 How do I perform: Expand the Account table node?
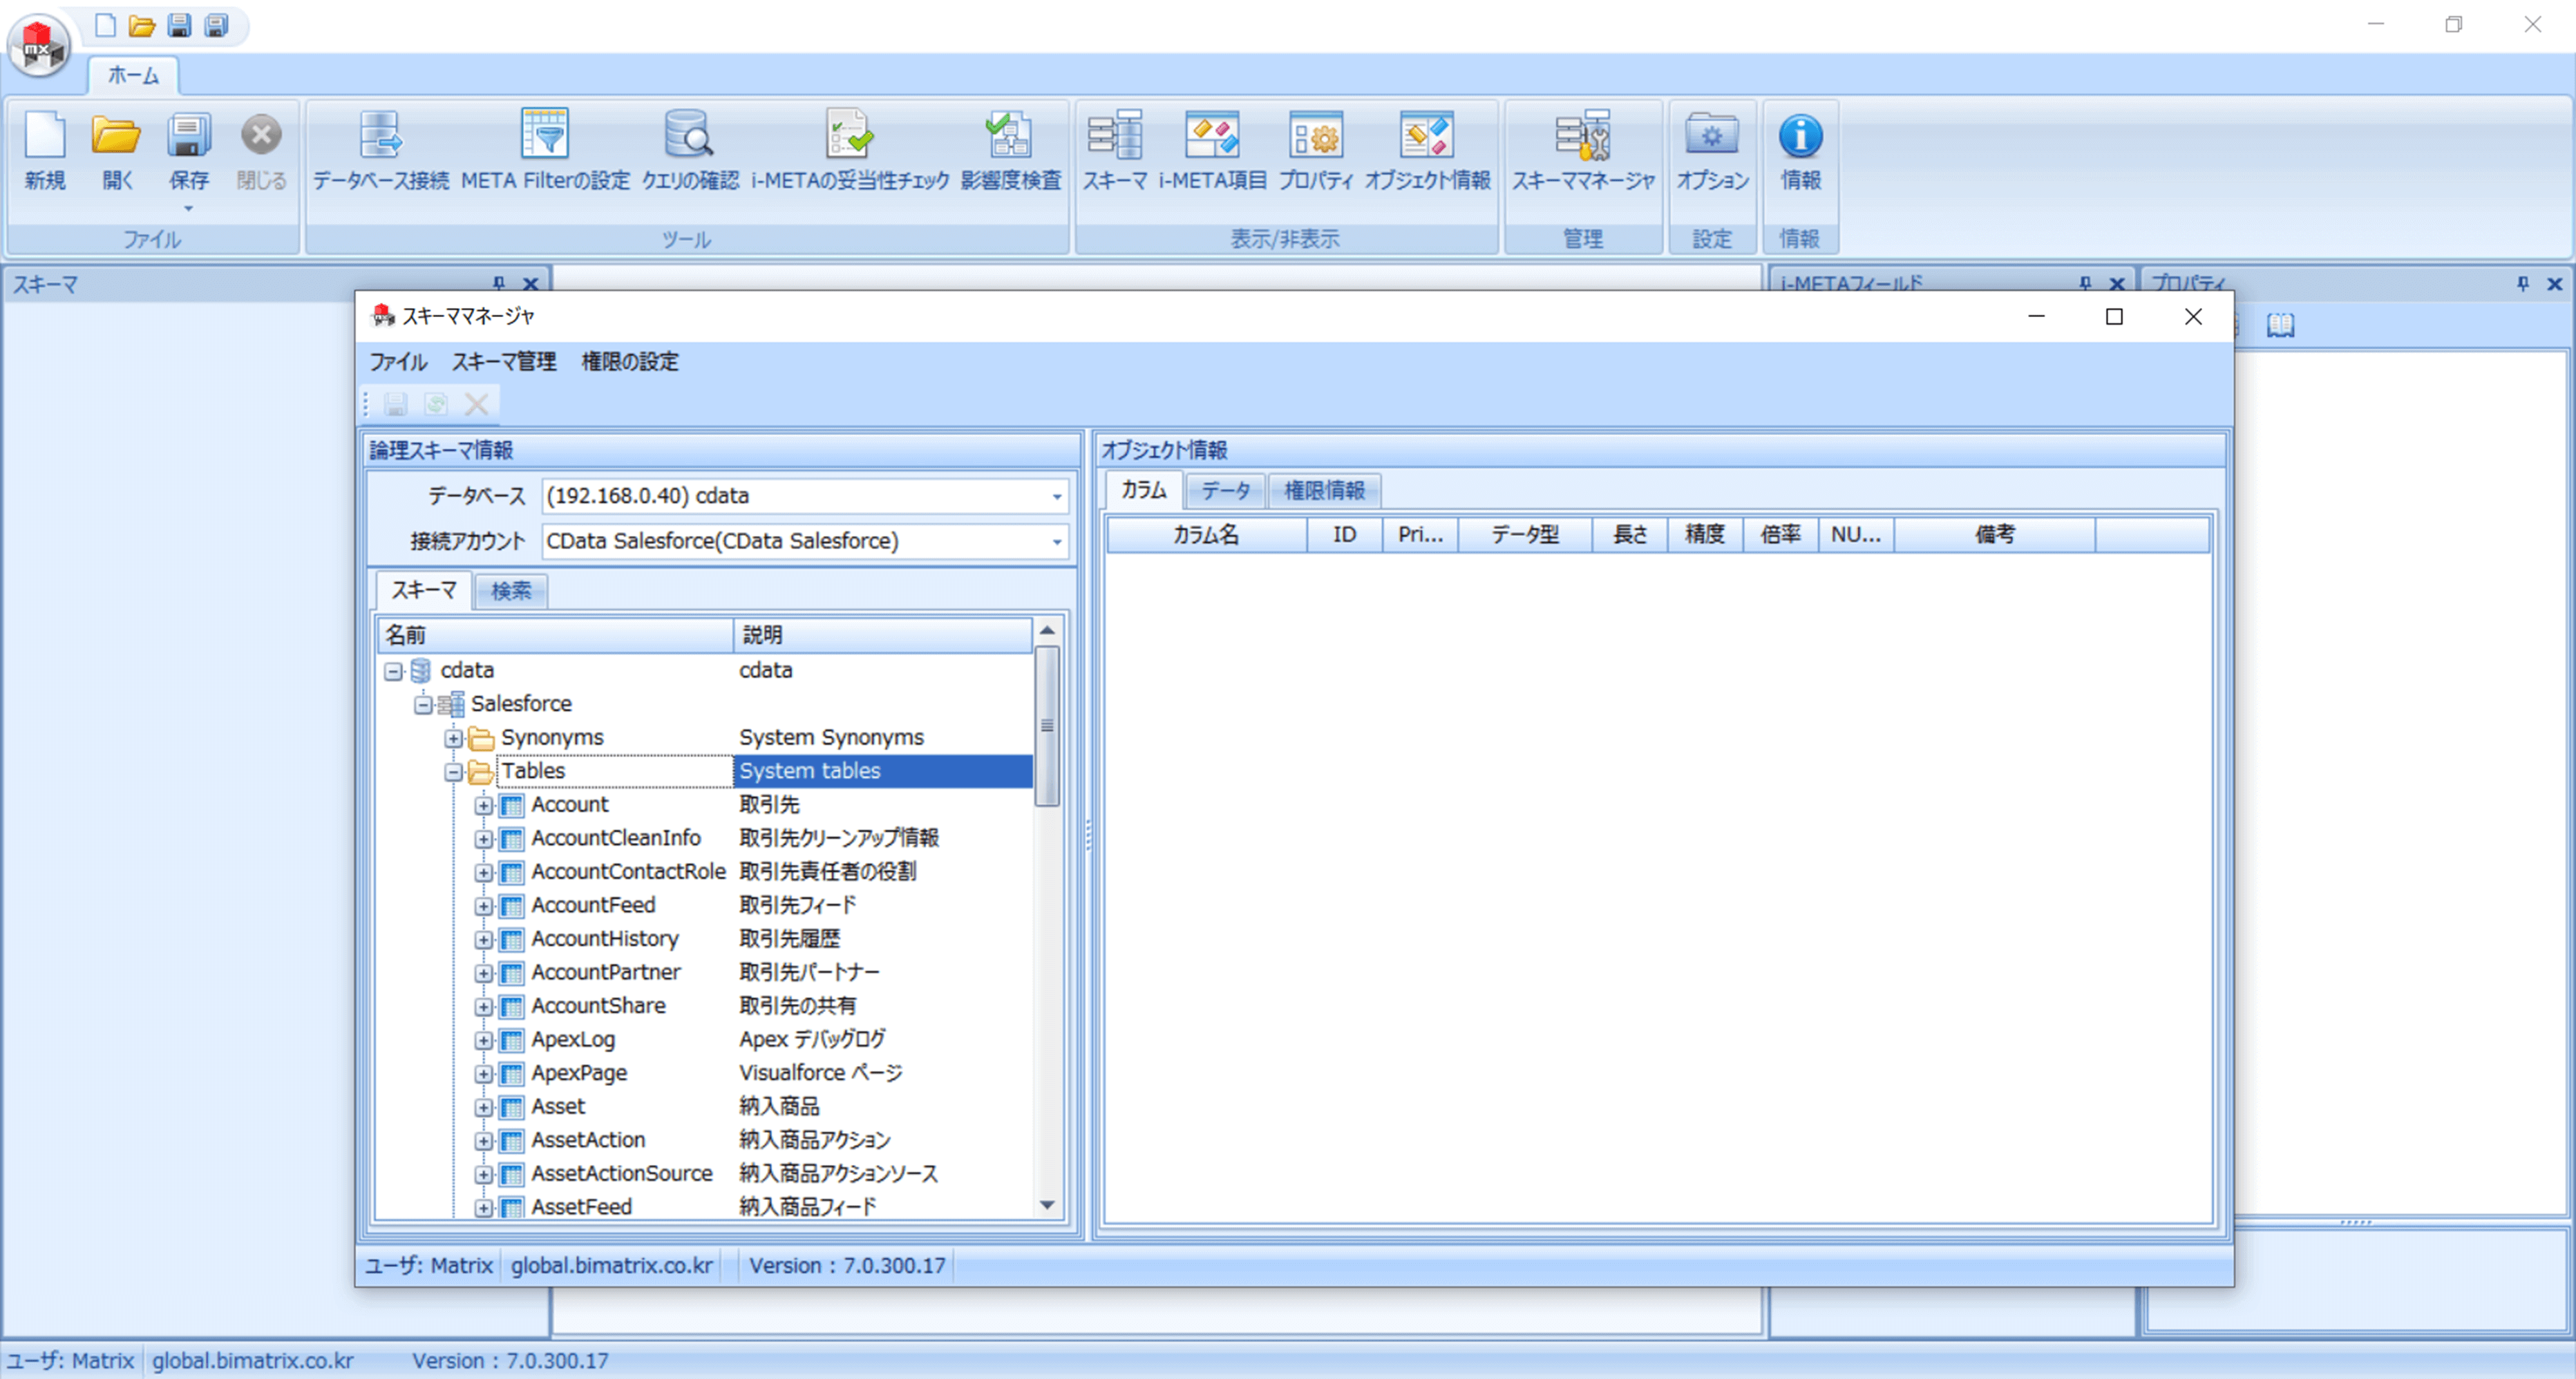click(483, 805)
